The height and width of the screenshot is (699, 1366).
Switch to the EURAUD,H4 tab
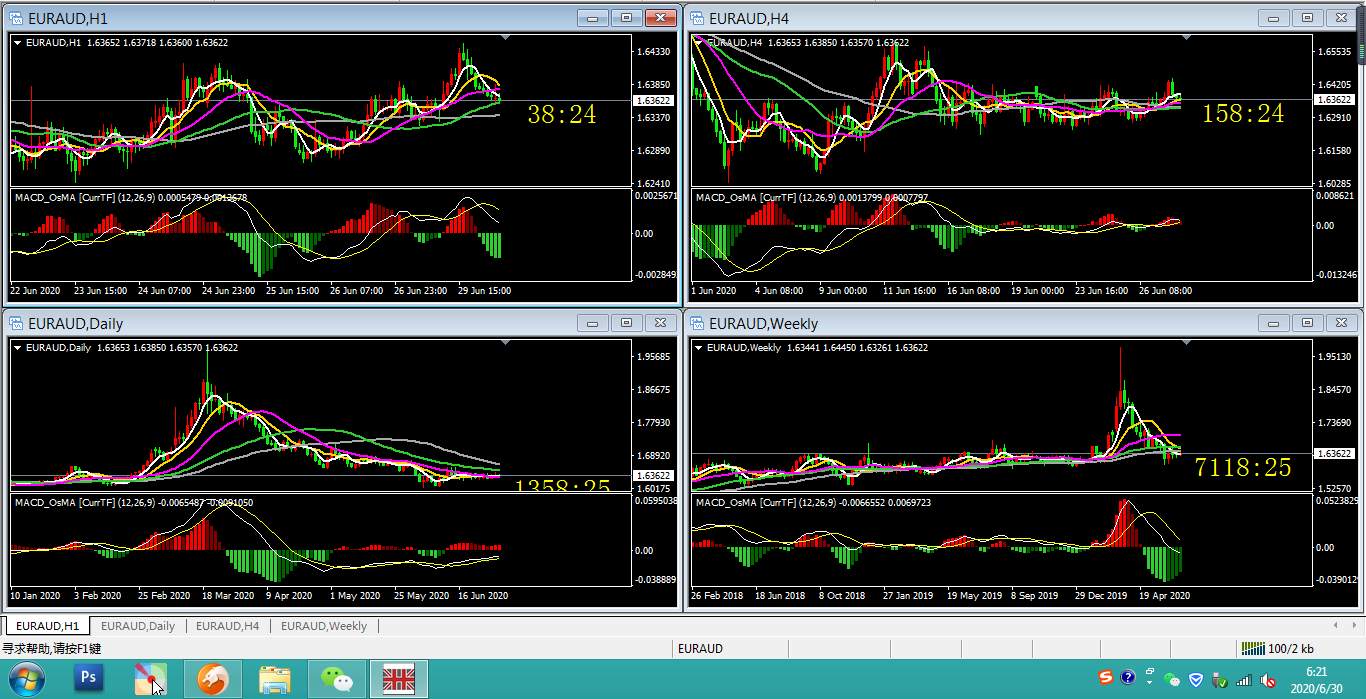(x=227, y=626)
